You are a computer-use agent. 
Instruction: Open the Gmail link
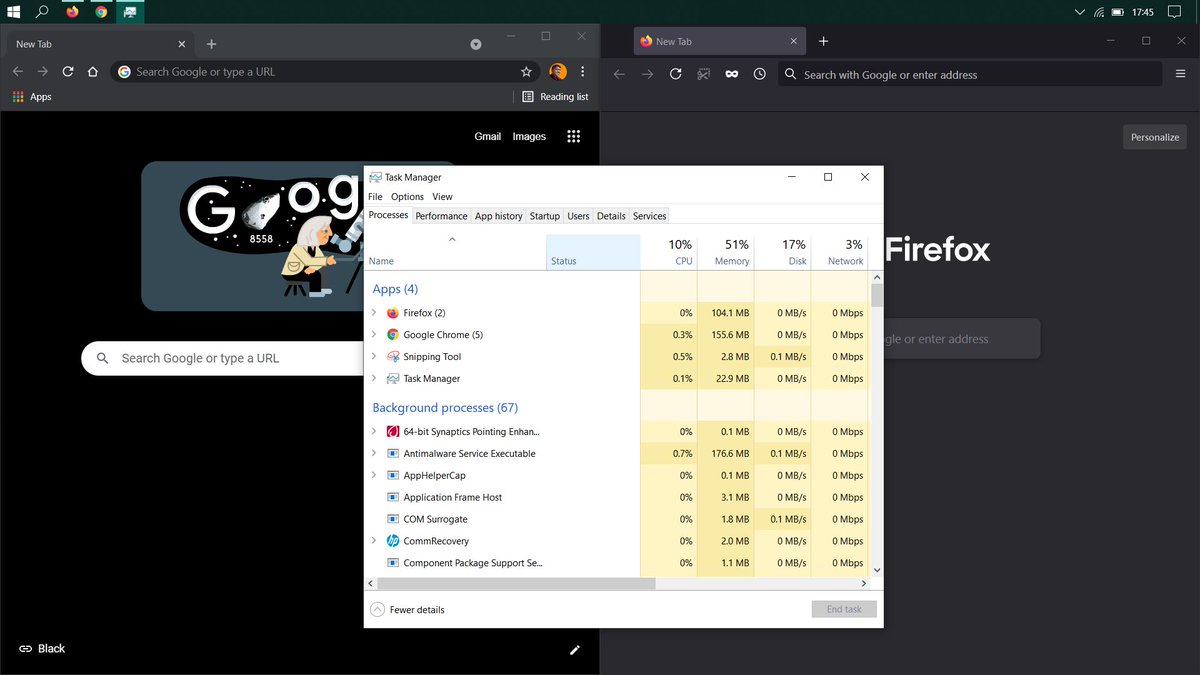coord(487,136)
